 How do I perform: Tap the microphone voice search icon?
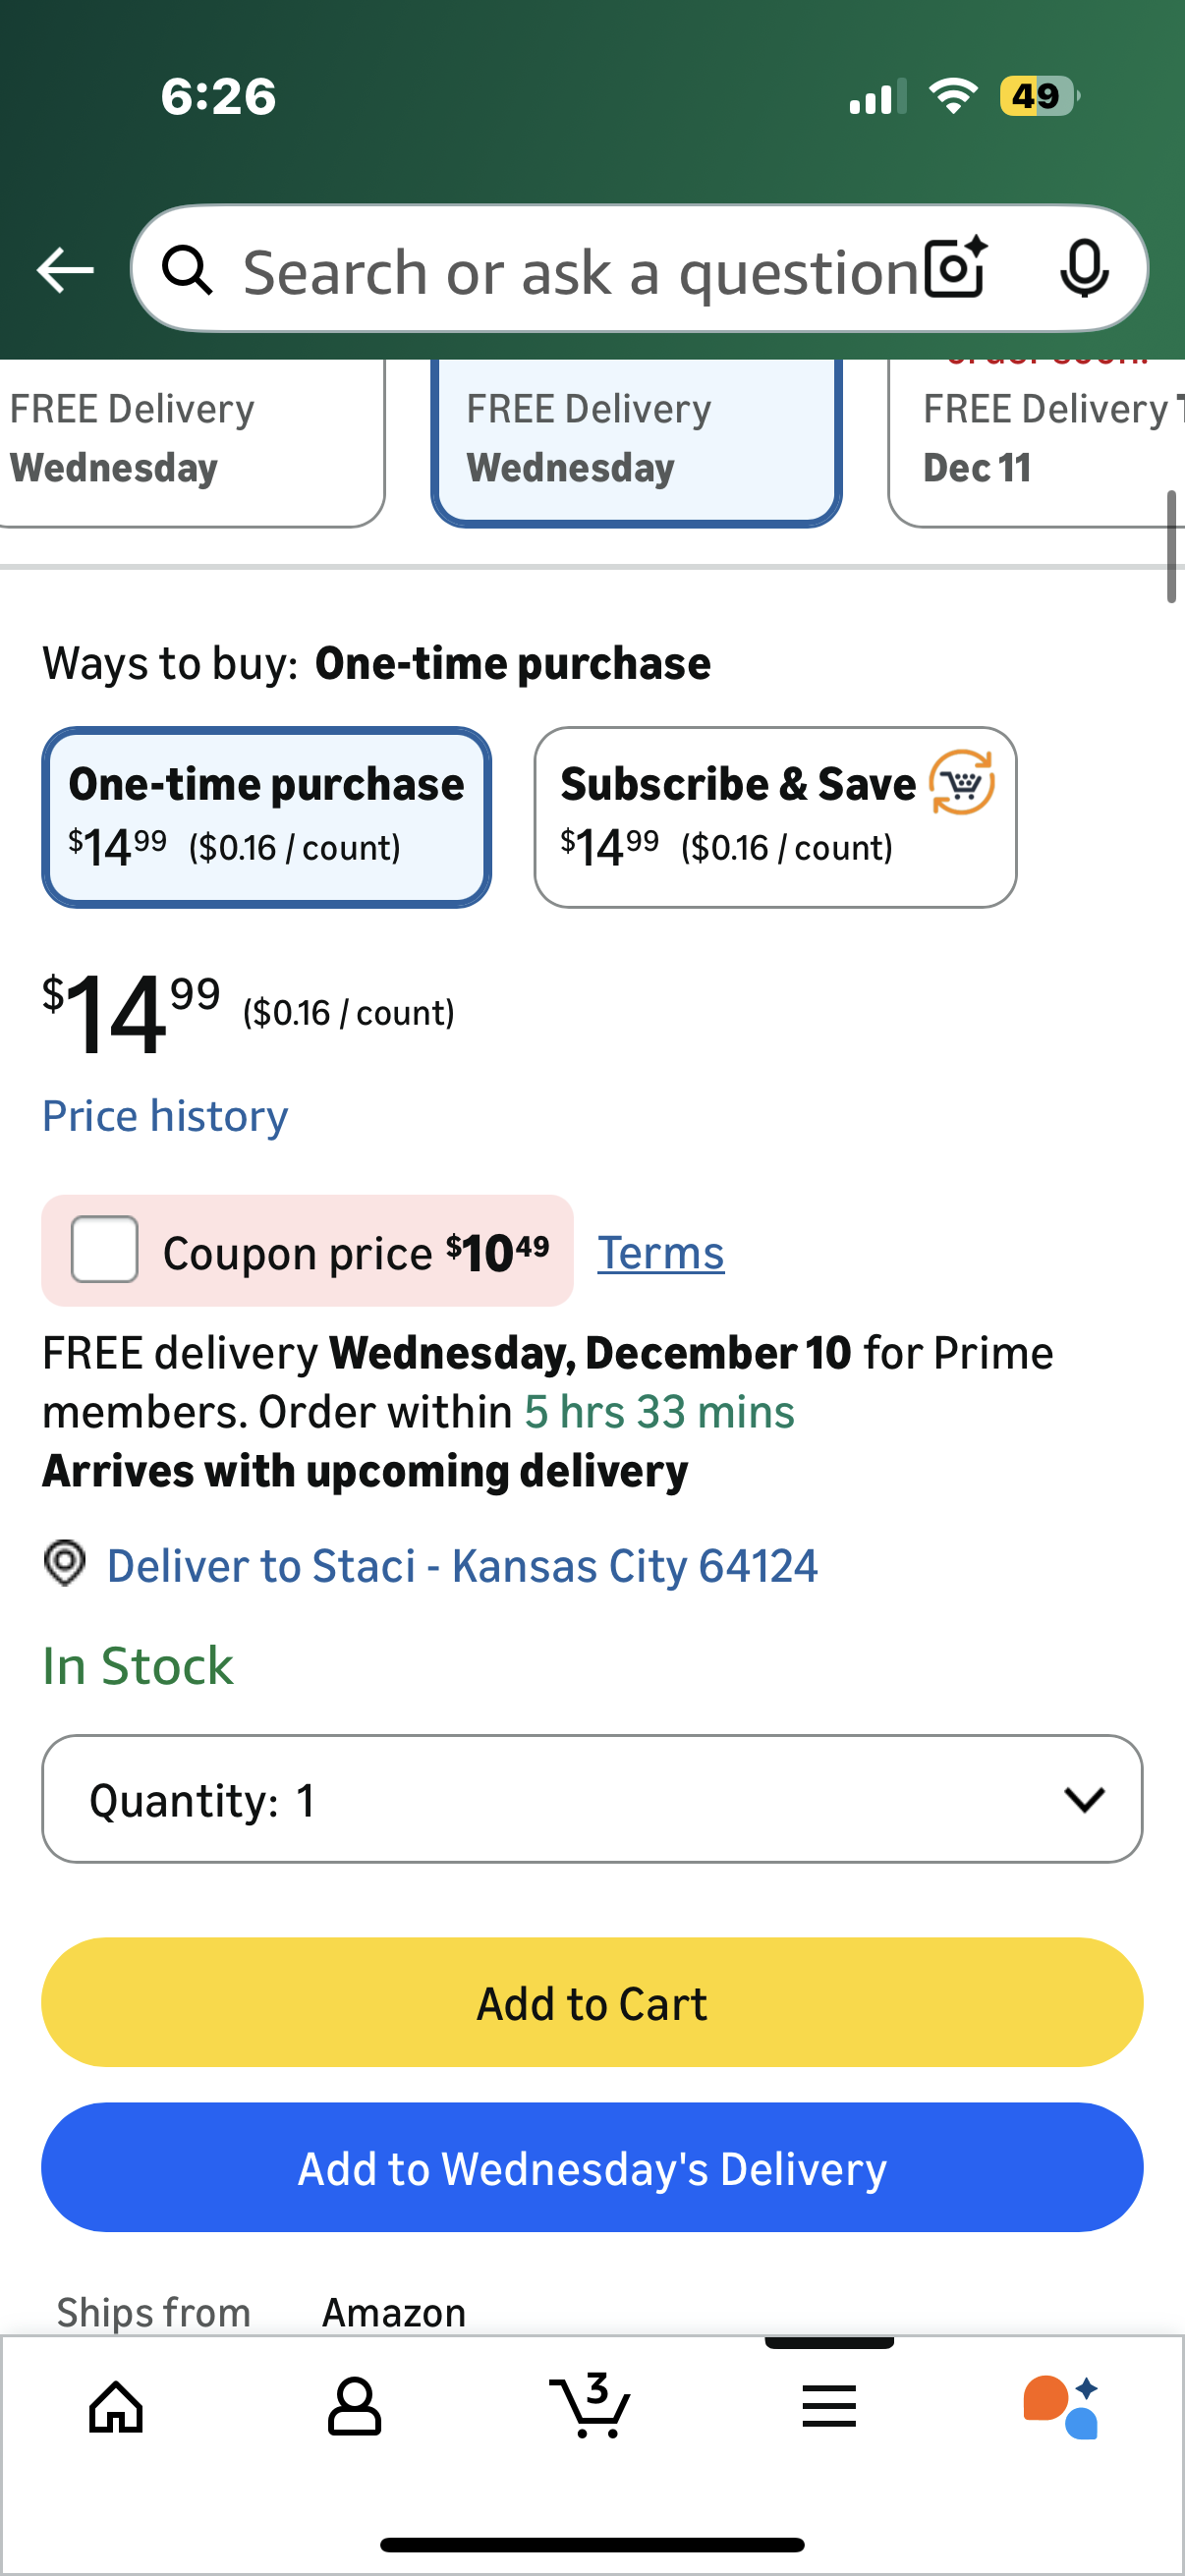(x=1083, y=269)
